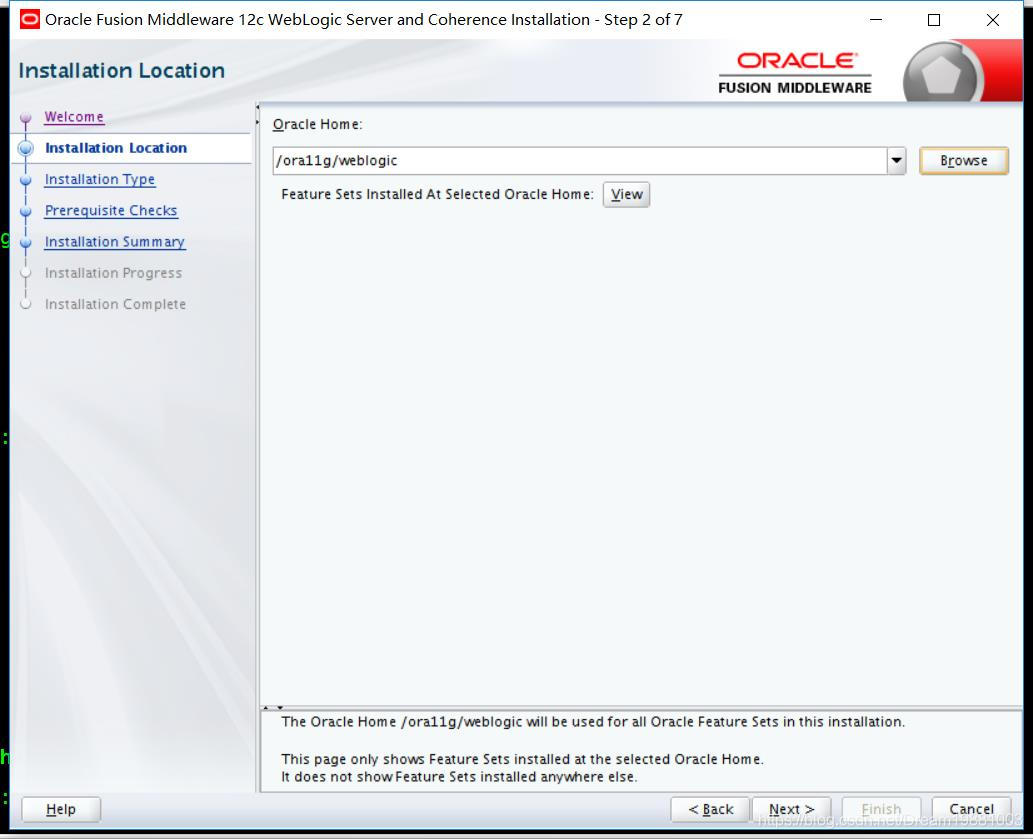
Task: Open the Prerequisite Checks step link
Action: pyautogui.click(x=111, y=210)
